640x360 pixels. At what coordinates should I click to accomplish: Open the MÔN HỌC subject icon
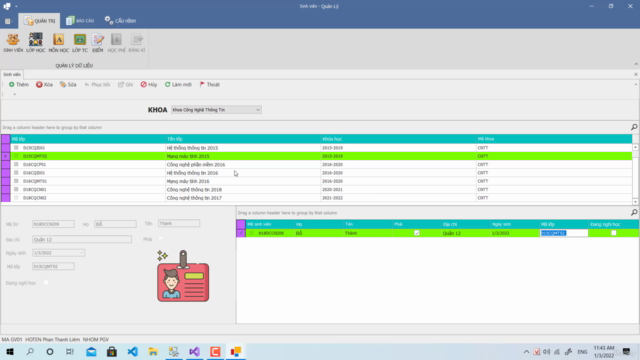tap(58, 43)
